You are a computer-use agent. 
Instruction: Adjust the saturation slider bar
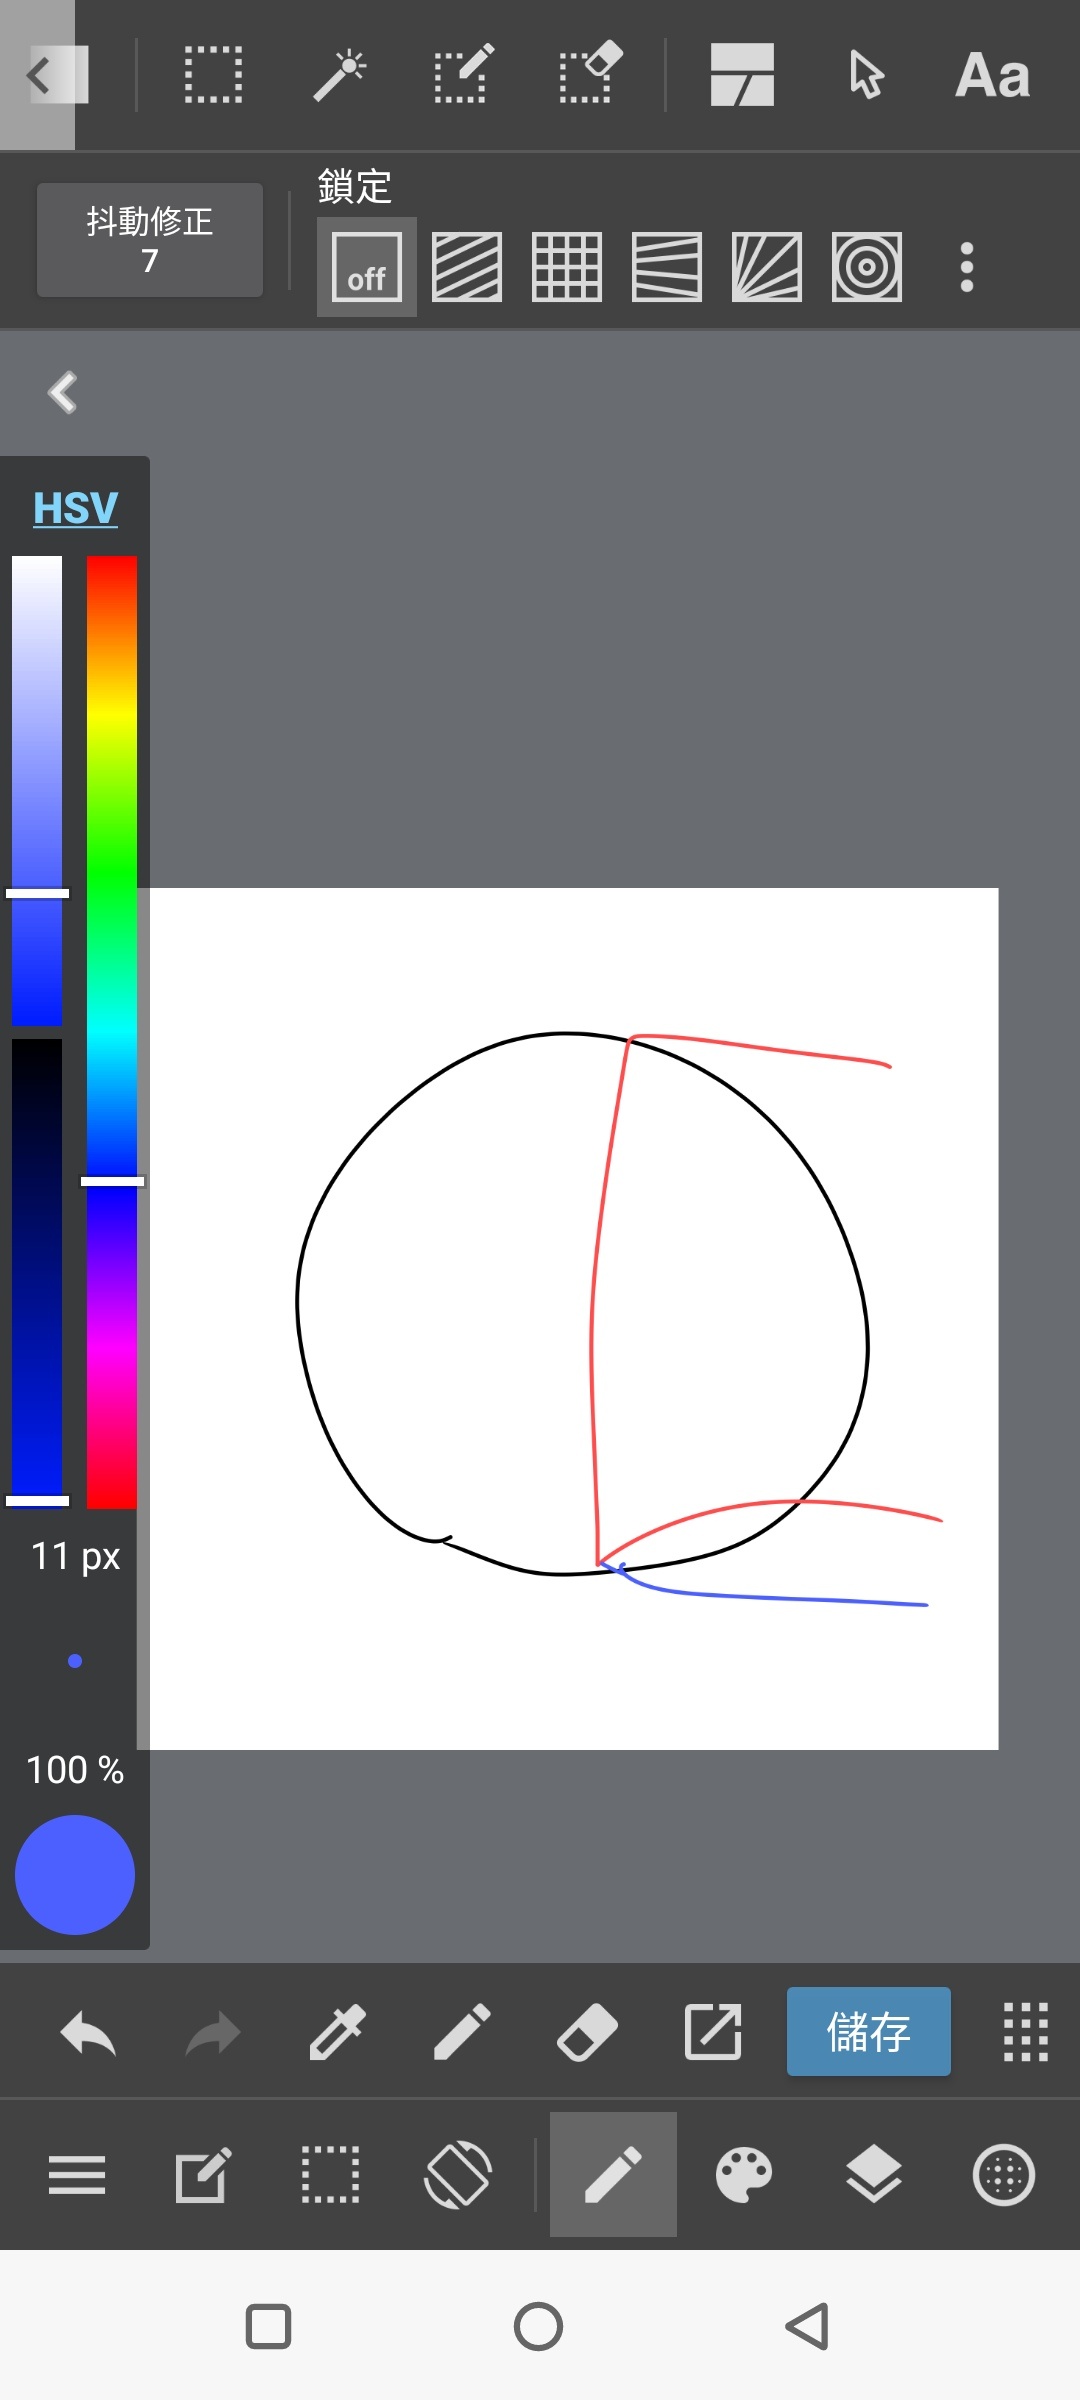[37, 790]
